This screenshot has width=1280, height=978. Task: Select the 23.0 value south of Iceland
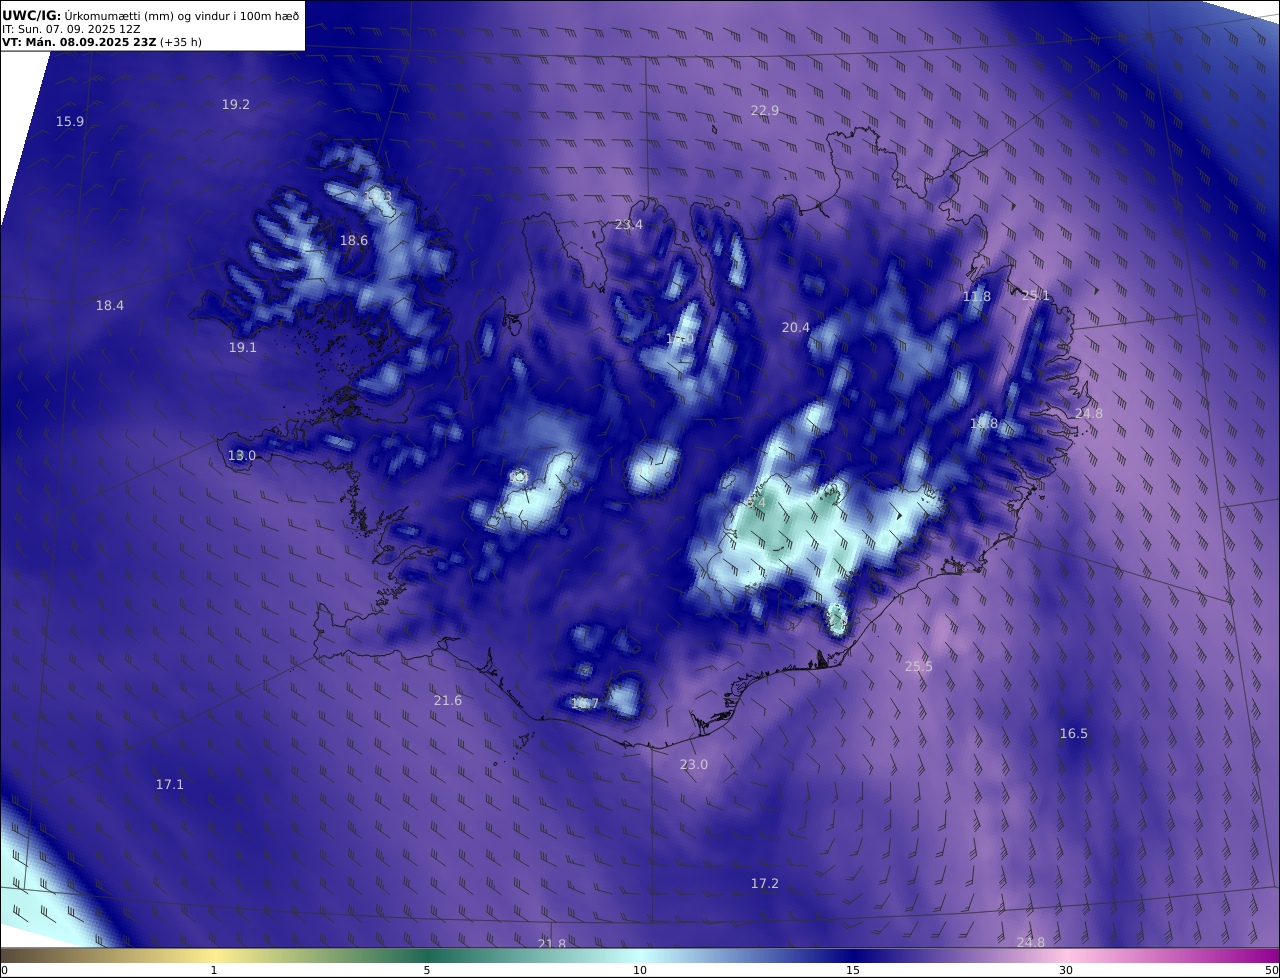point(694,765)
